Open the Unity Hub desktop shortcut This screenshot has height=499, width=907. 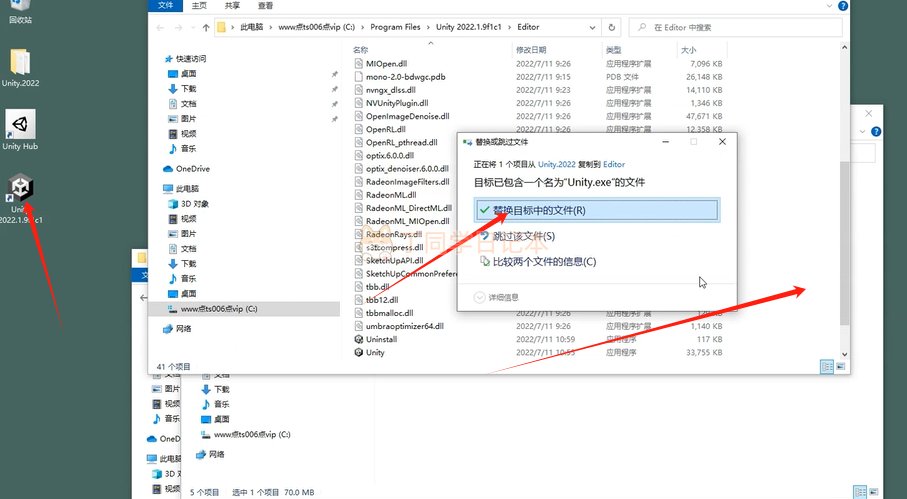pos(20,130)
